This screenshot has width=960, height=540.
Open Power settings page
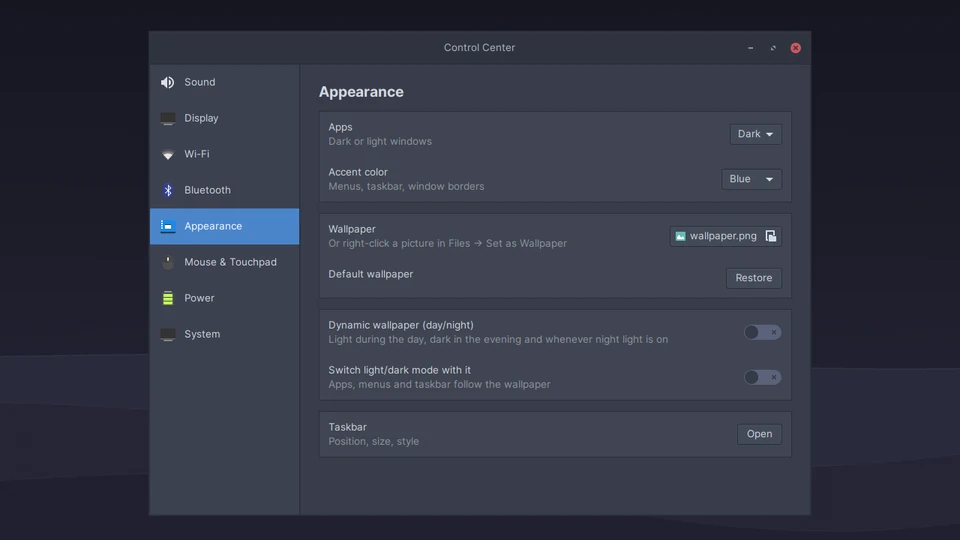pyautogui.click(x=224, y=298)
